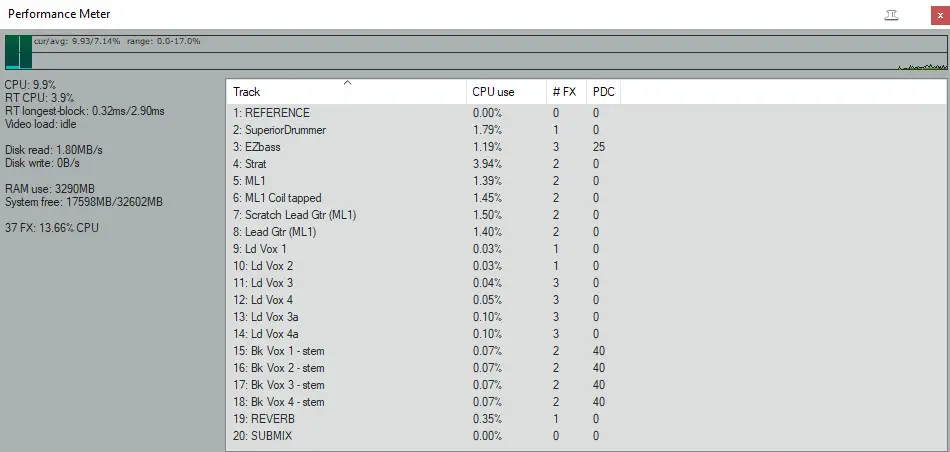Select the 9: Ld Vox 1 row
The width and height of the screenshot is (950, 452).
coord(586,248)
